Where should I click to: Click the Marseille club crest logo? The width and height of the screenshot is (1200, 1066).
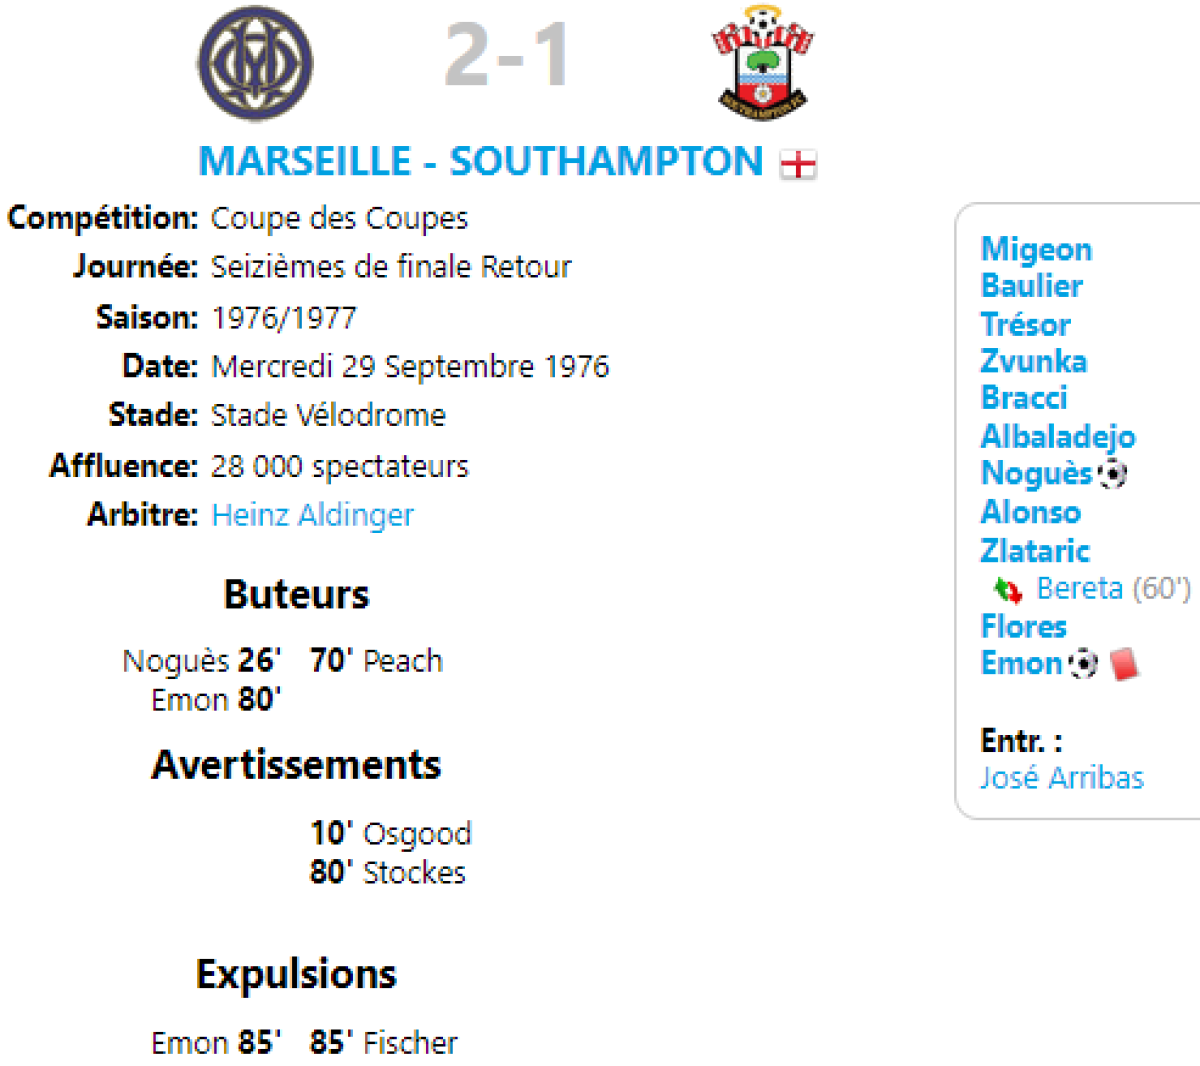coord(255,64)
